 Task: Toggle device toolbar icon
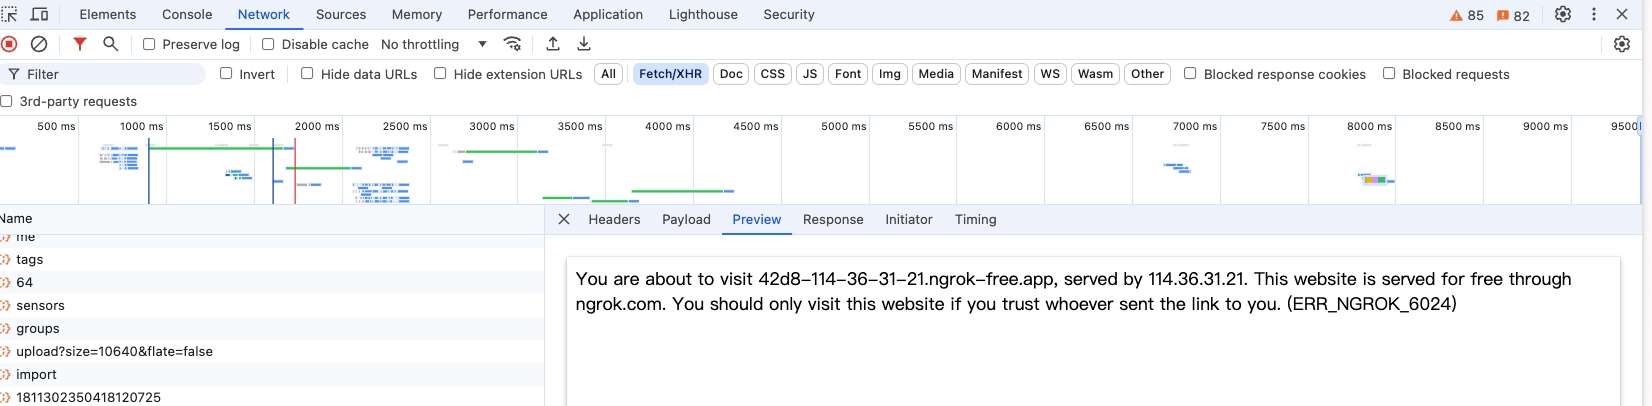click(x=40, y=14)
